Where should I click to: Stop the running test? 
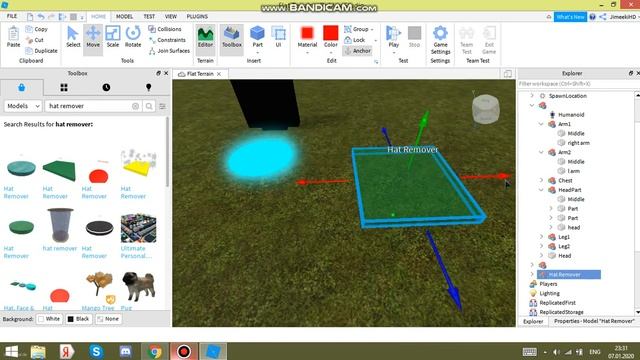coord(414,37)
